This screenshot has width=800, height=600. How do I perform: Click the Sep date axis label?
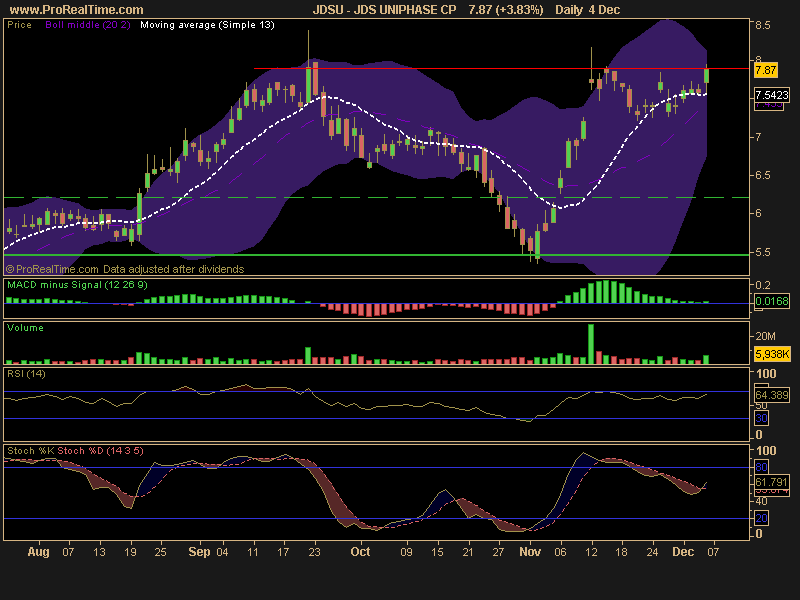(199, 552)
